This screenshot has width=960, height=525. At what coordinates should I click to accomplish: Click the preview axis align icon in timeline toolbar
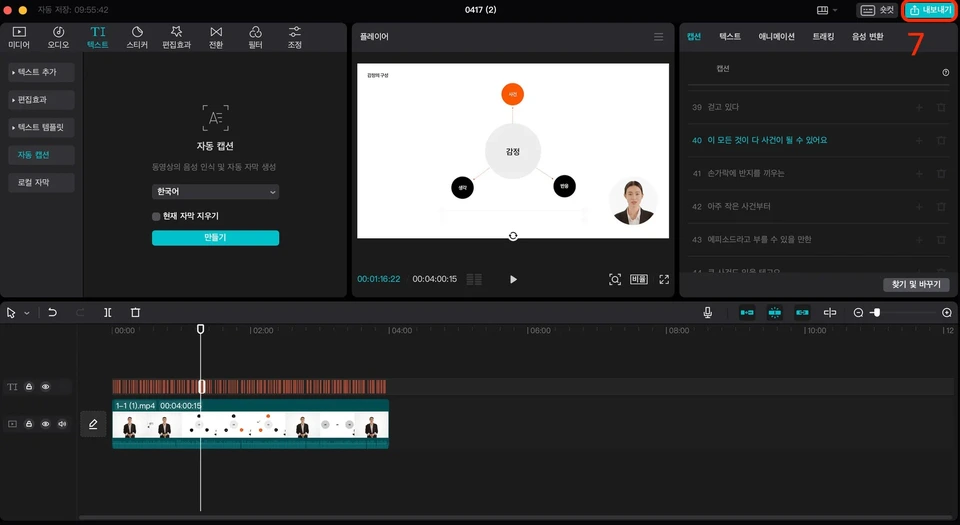[x=830, y=313]
